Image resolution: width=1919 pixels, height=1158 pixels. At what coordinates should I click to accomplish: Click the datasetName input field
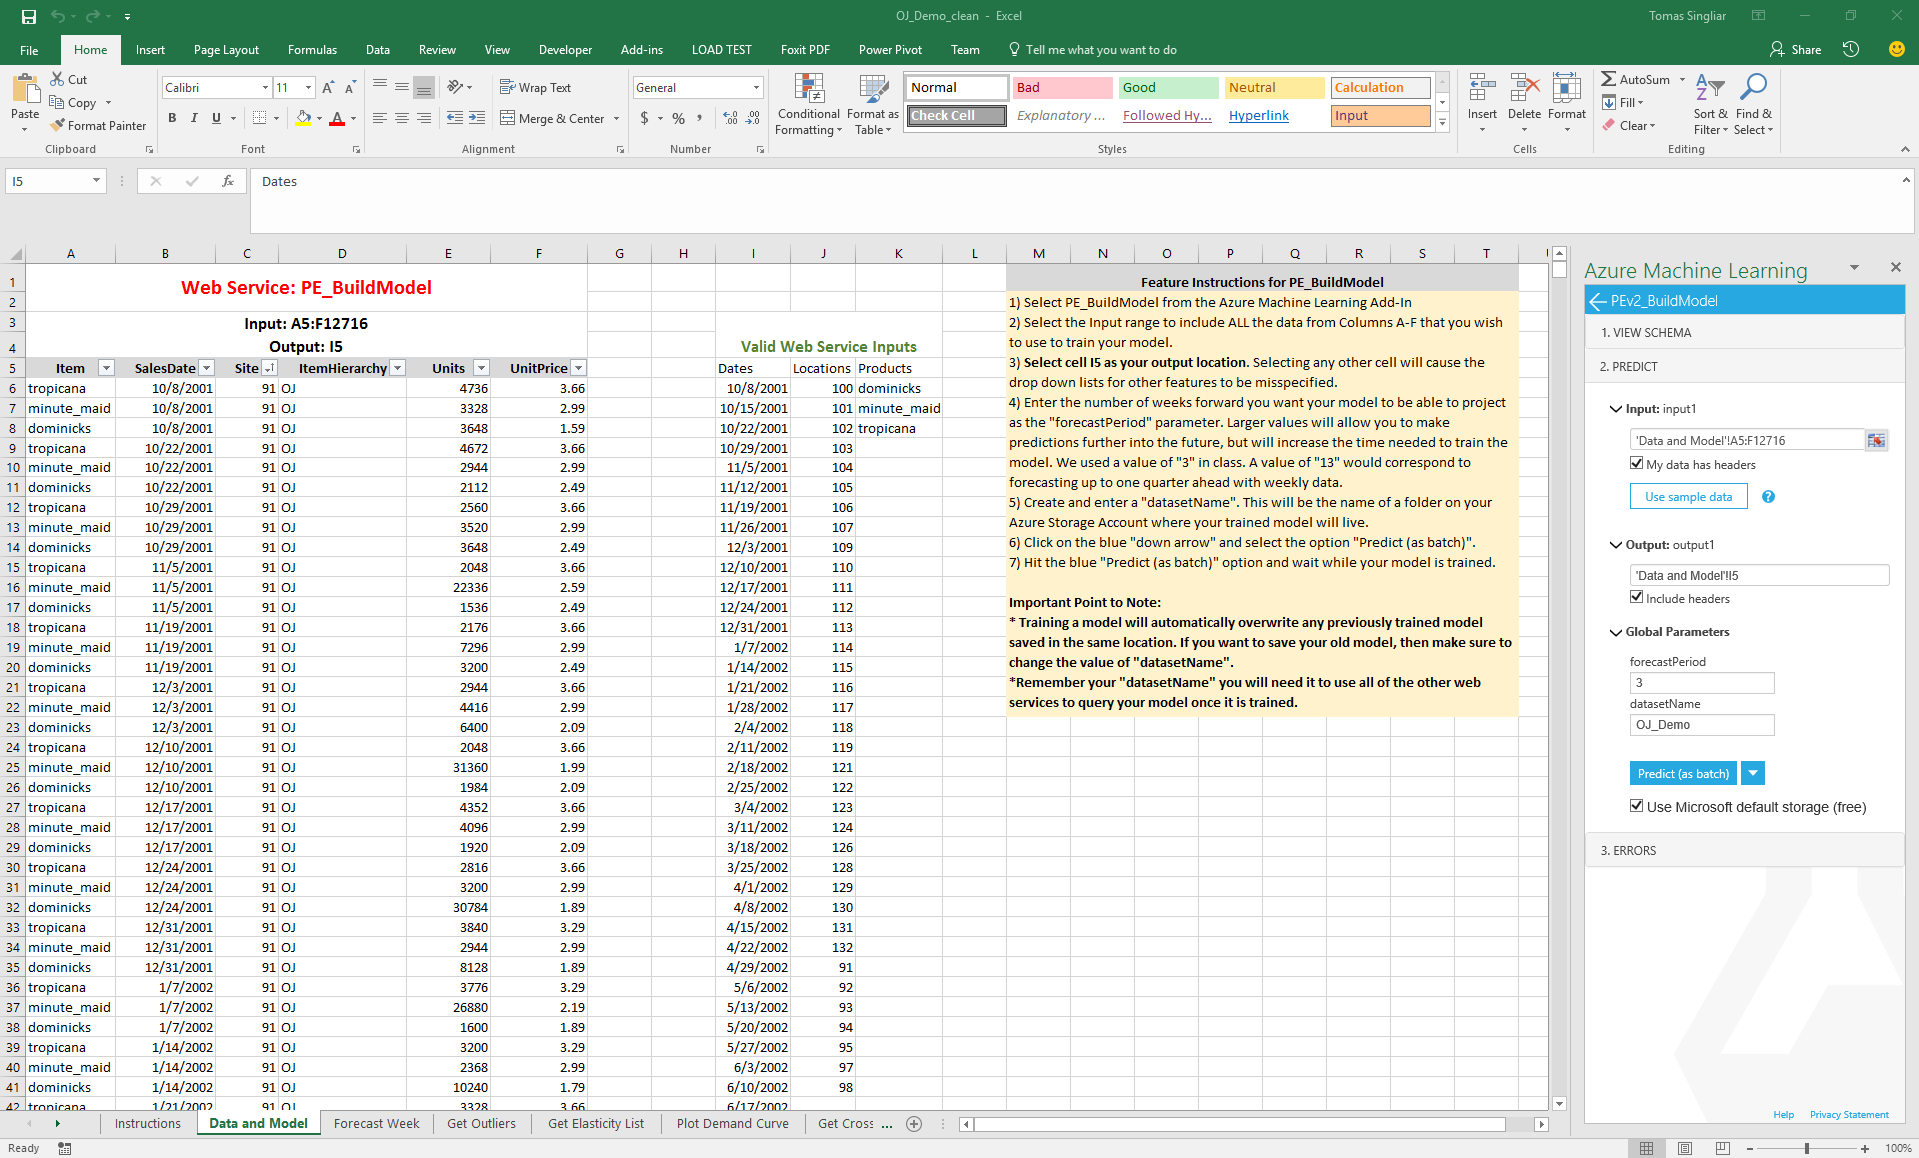(x=1701, y=725)
